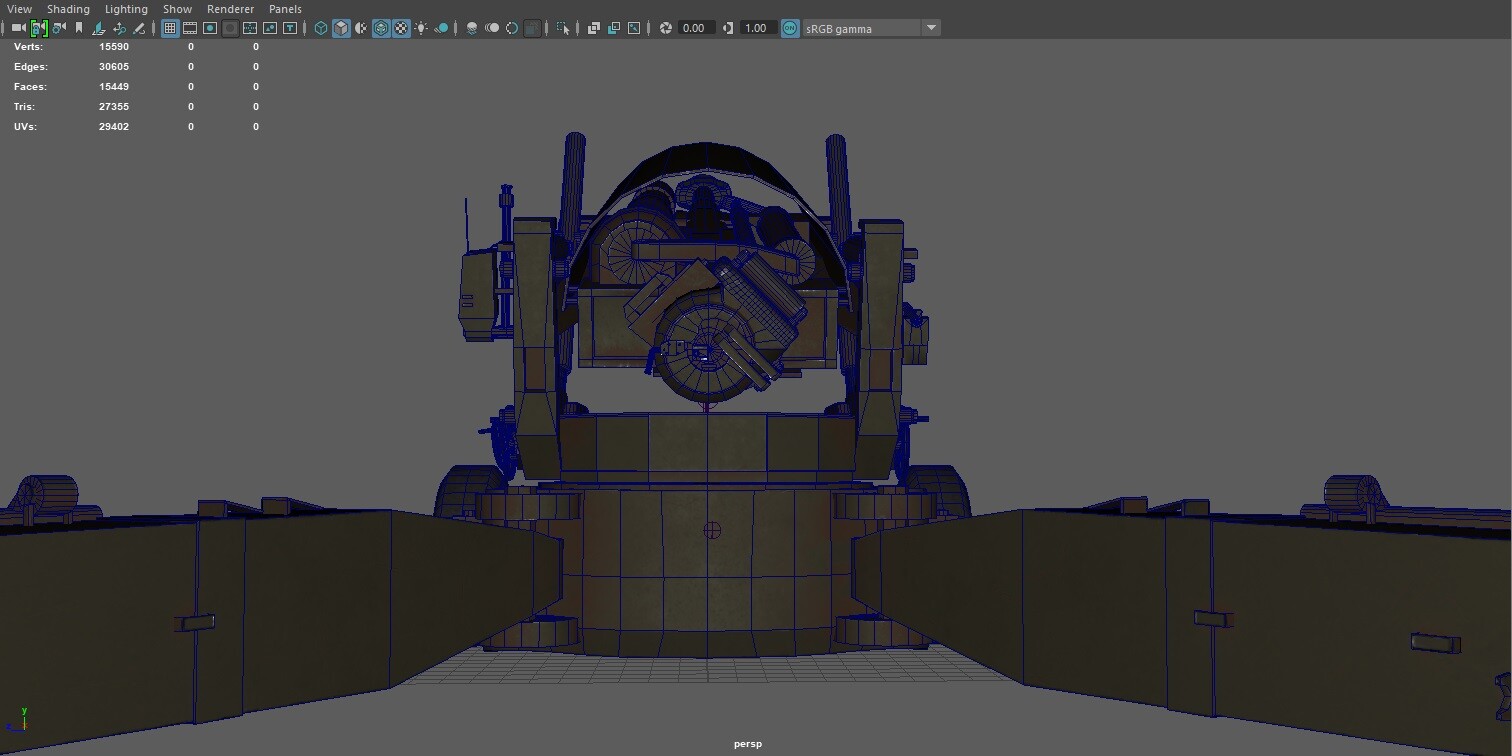The width and height of the screenshot is (1512, 756).
Task: Toggle the Lock Camera button
Action: 39,28
